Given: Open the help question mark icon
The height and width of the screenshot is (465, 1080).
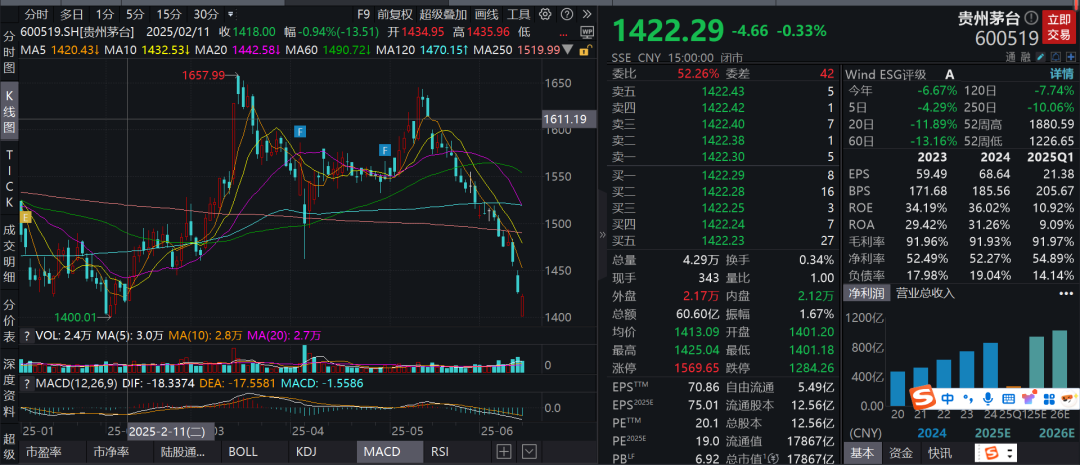Looking at the screenshot, I should coord(566,14).
